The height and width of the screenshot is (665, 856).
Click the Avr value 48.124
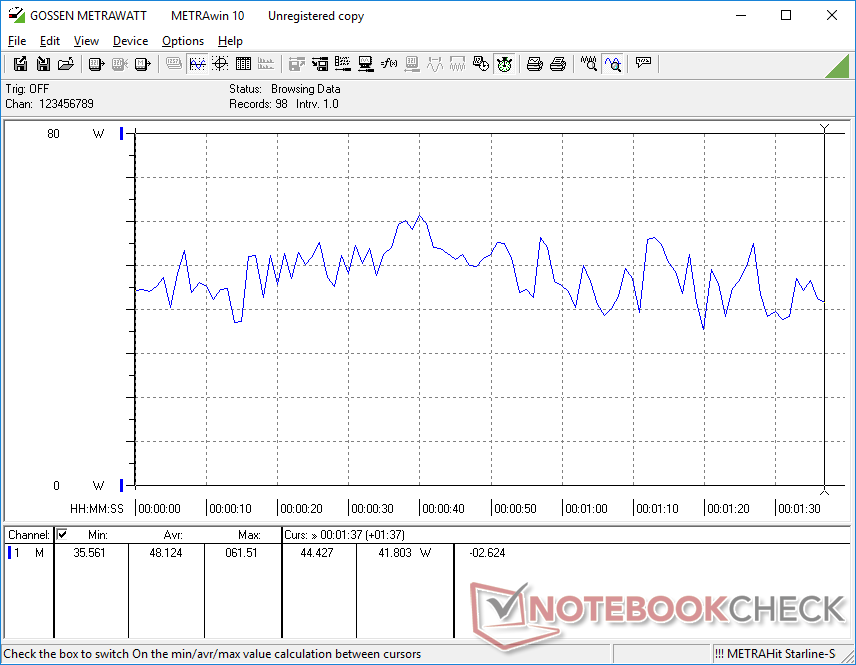pyautogui.click(x=166, y=553)
